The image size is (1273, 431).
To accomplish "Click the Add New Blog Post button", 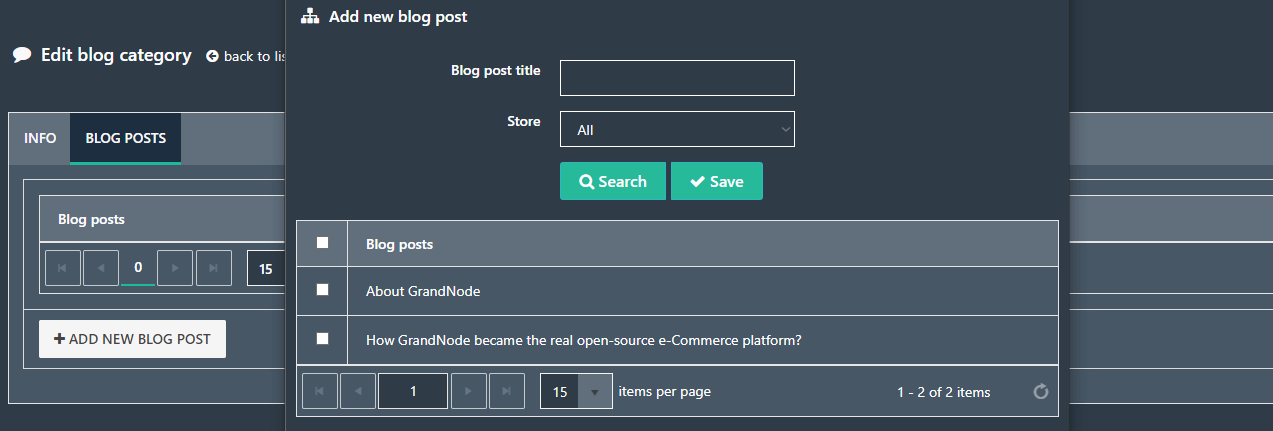I will (132, 339).
